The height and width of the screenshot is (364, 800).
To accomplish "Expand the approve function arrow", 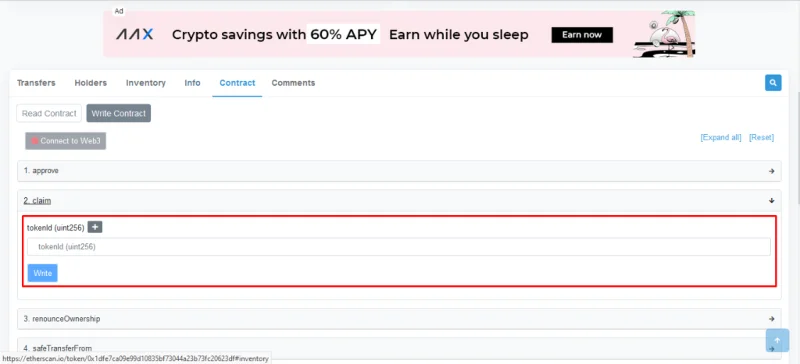I will tap(771, 171).
